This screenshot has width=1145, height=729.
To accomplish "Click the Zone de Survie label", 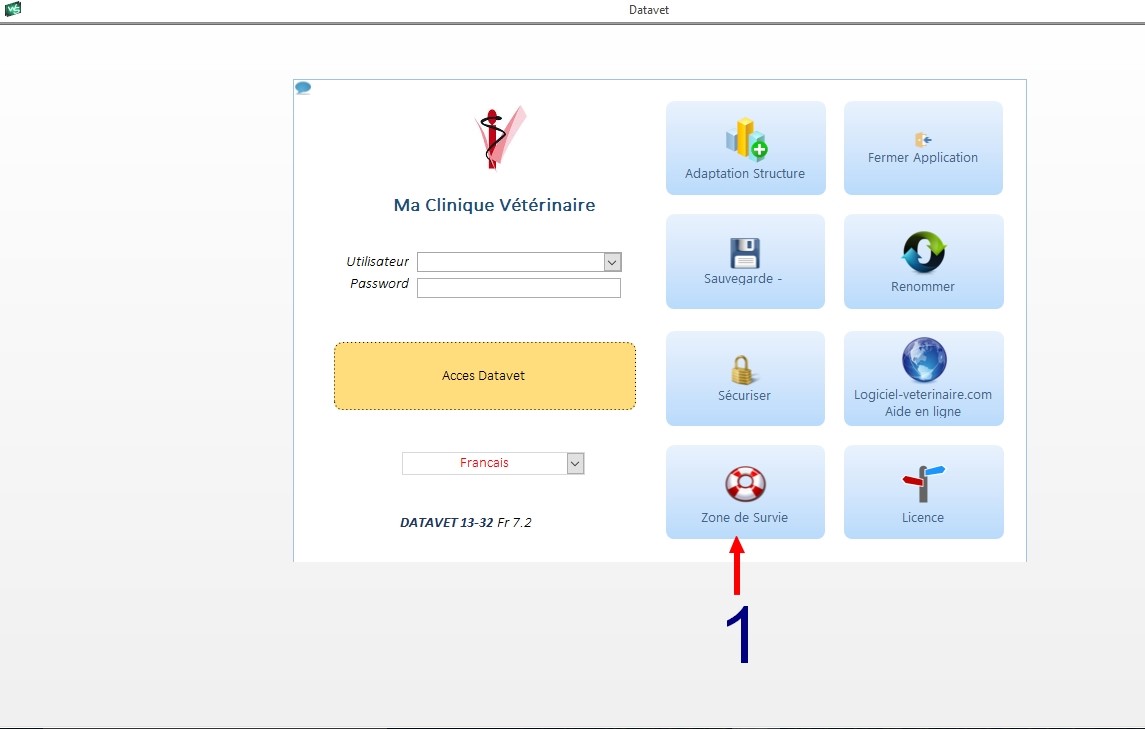I will [744, 517].
